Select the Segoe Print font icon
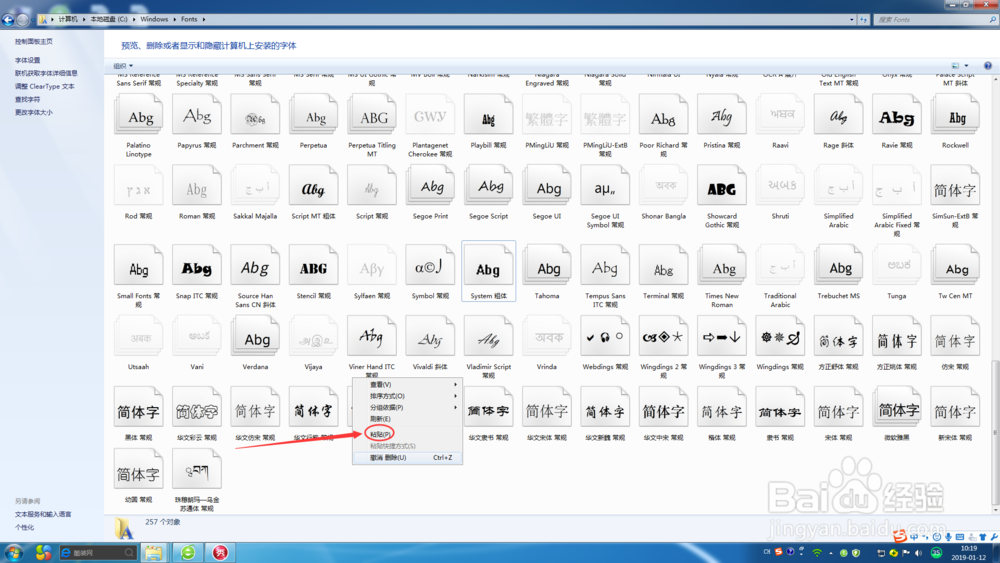 430,186
